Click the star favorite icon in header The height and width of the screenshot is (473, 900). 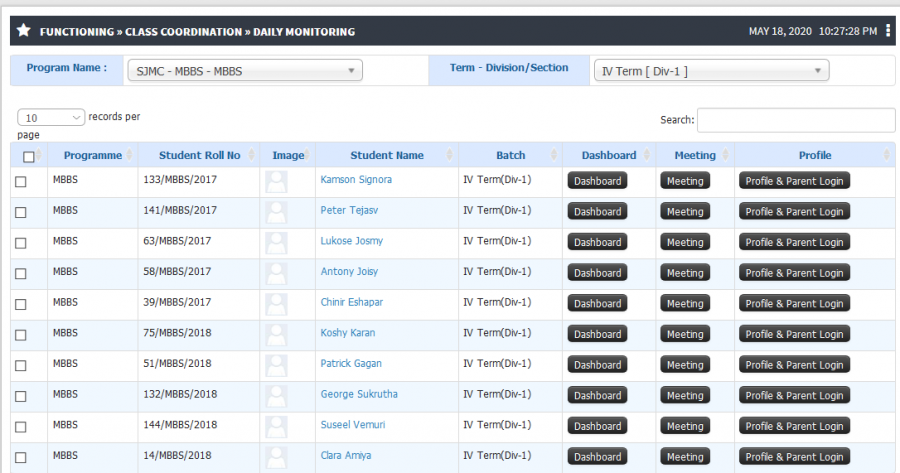coord(24,30)
